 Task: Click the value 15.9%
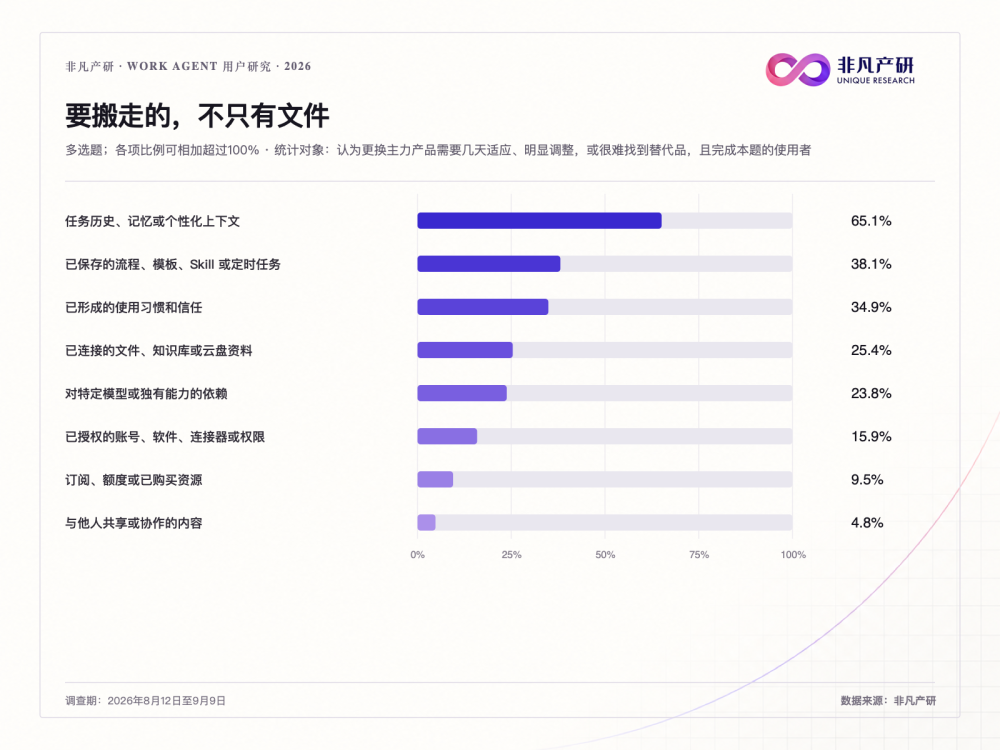coord(871,437)
